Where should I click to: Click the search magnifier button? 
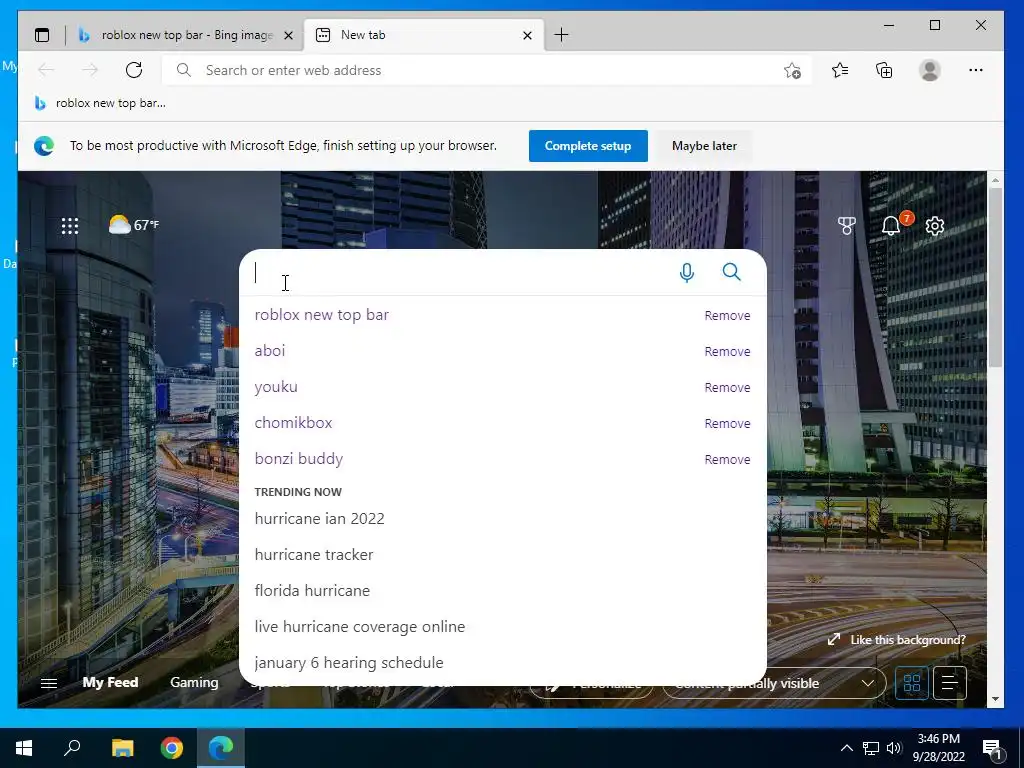point(731,272)
